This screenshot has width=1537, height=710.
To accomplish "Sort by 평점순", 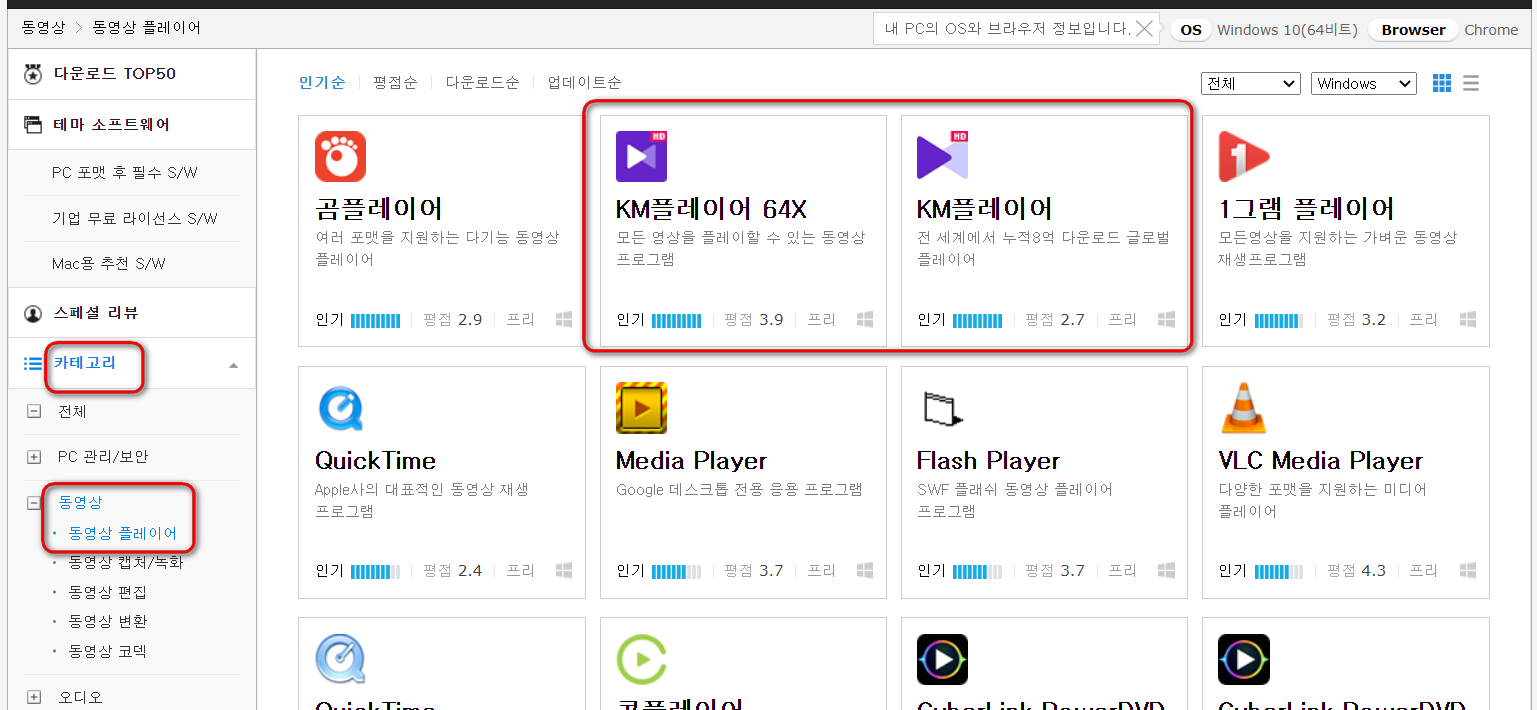I will (395, 83).
